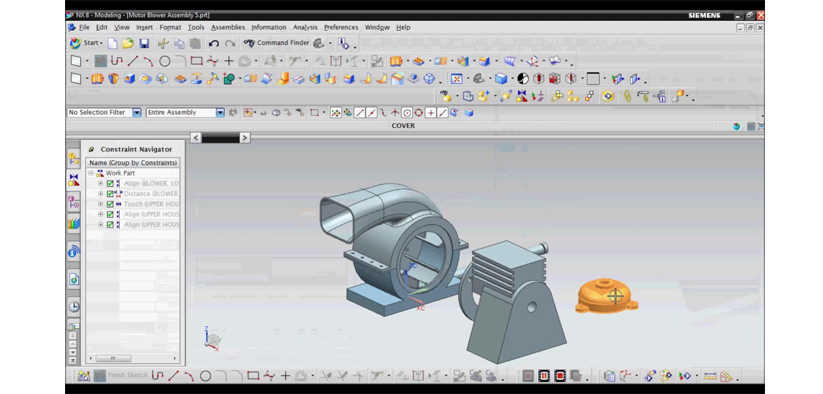The image size is (823, 394).
Task: Toggle the Snap to End Point option
Action: click(x=360, y=113)
